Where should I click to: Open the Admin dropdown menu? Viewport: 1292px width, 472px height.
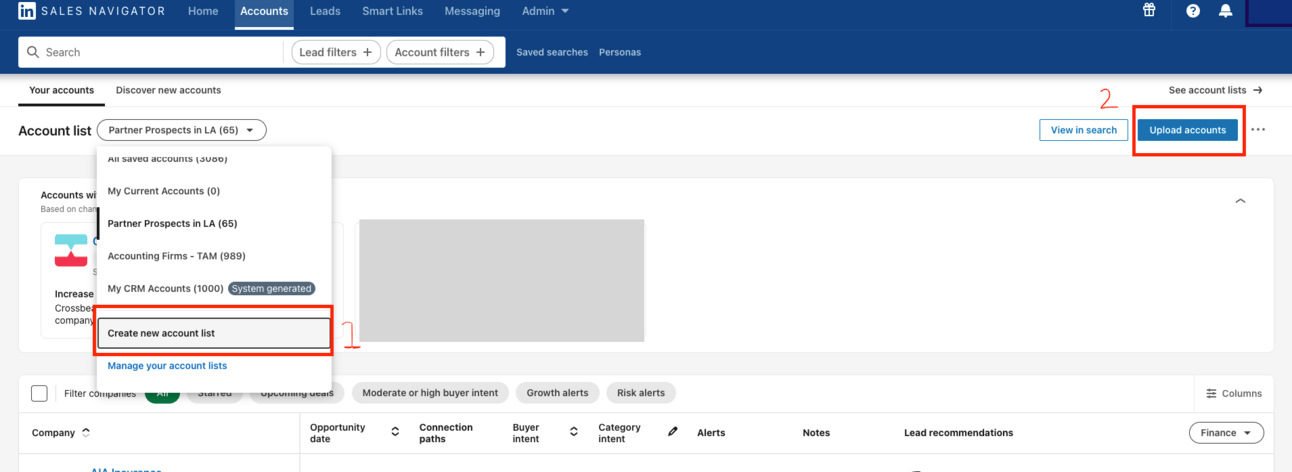pos(545,11)
